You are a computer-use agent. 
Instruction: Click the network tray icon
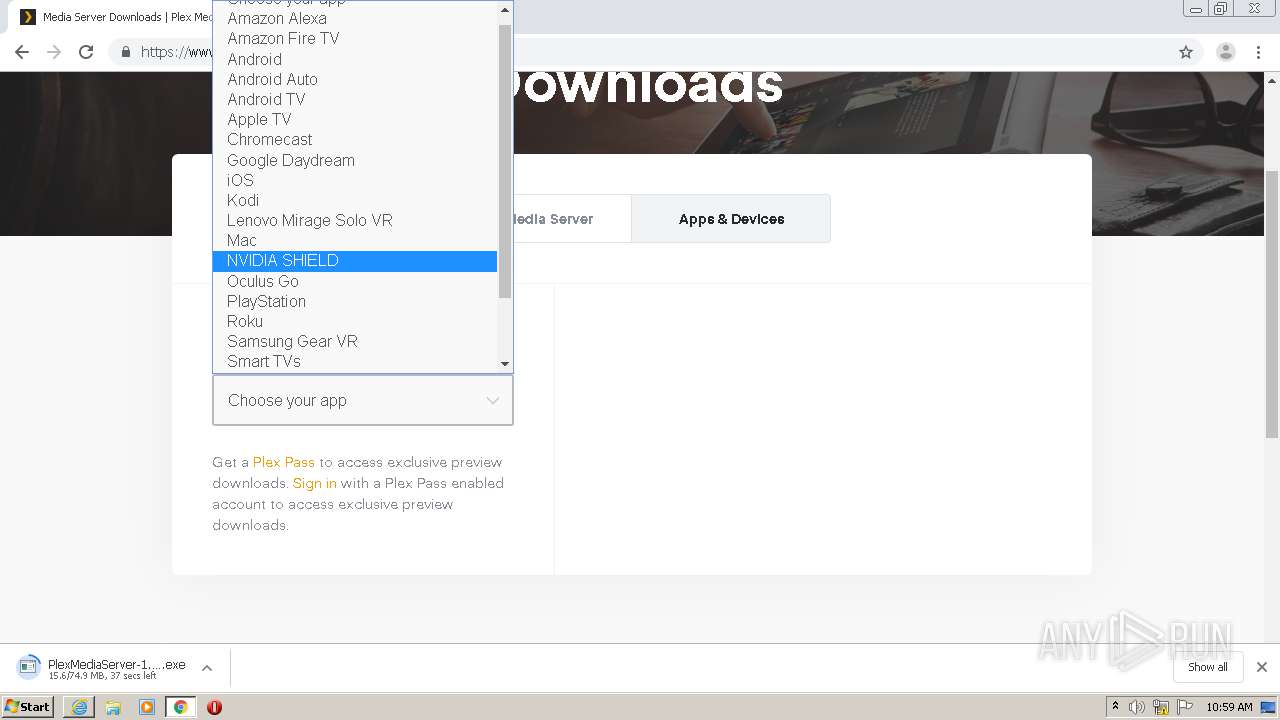point(1161,707)
